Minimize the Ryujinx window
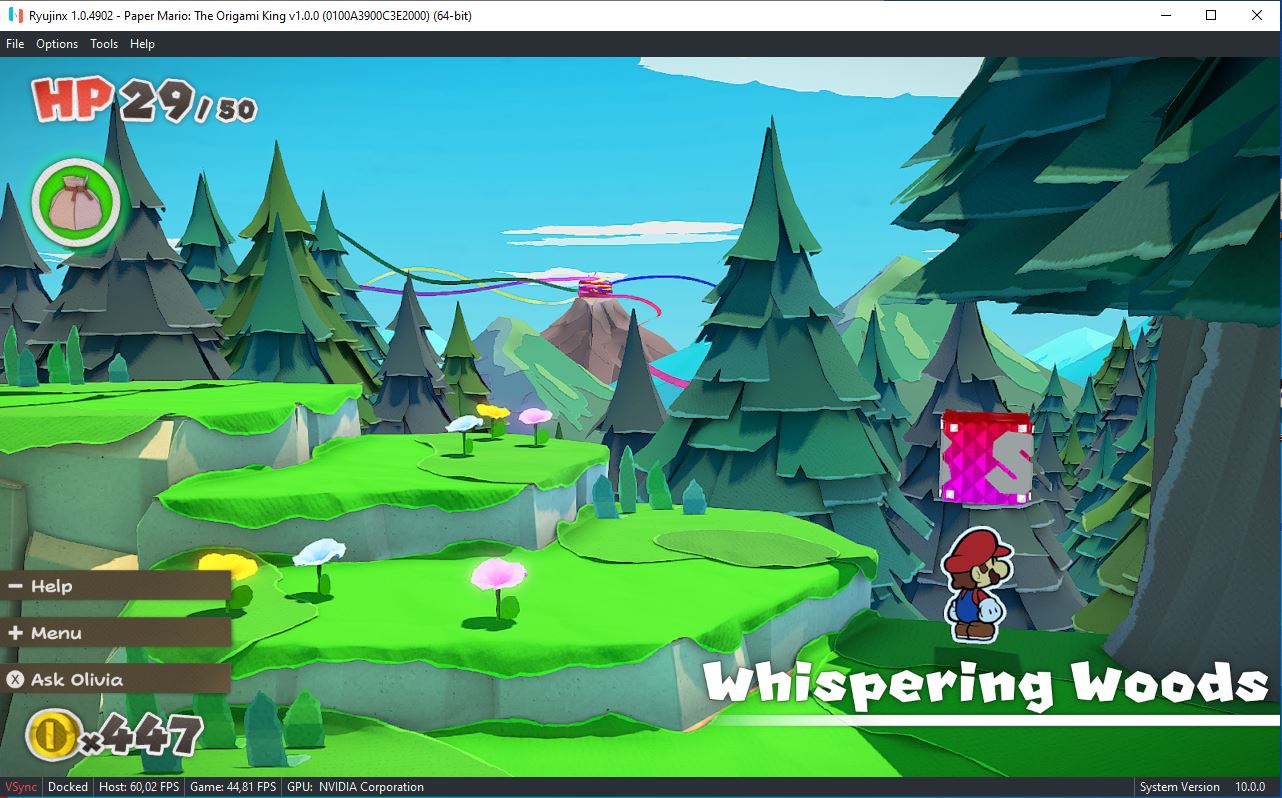The image size is (1282, 798). (1165, 15)
